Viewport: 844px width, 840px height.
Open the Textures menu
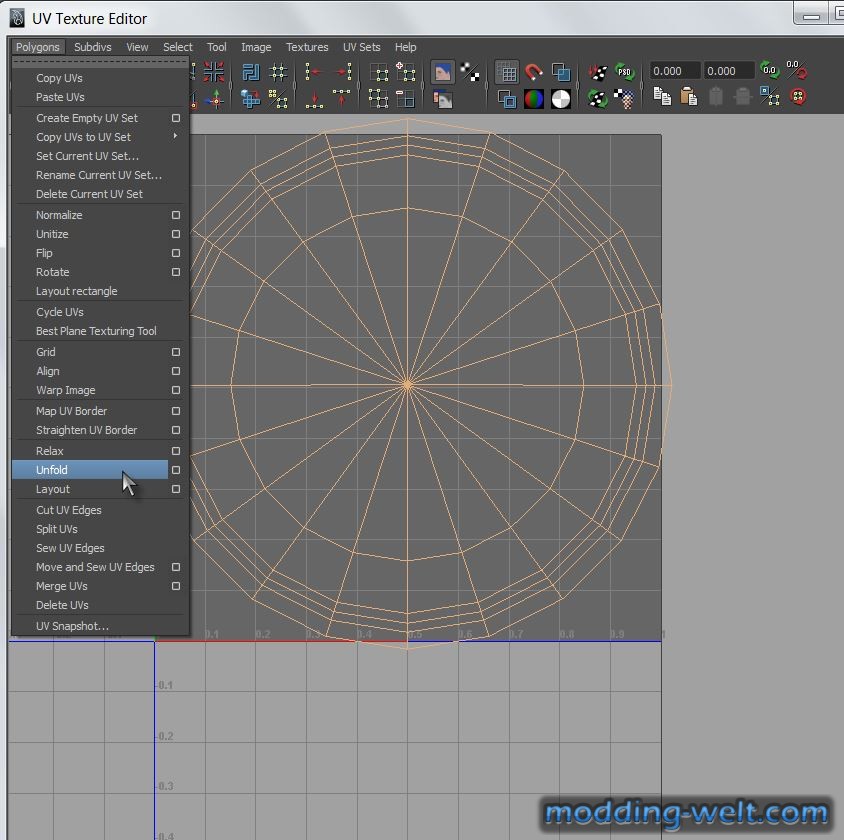[307, 47]
